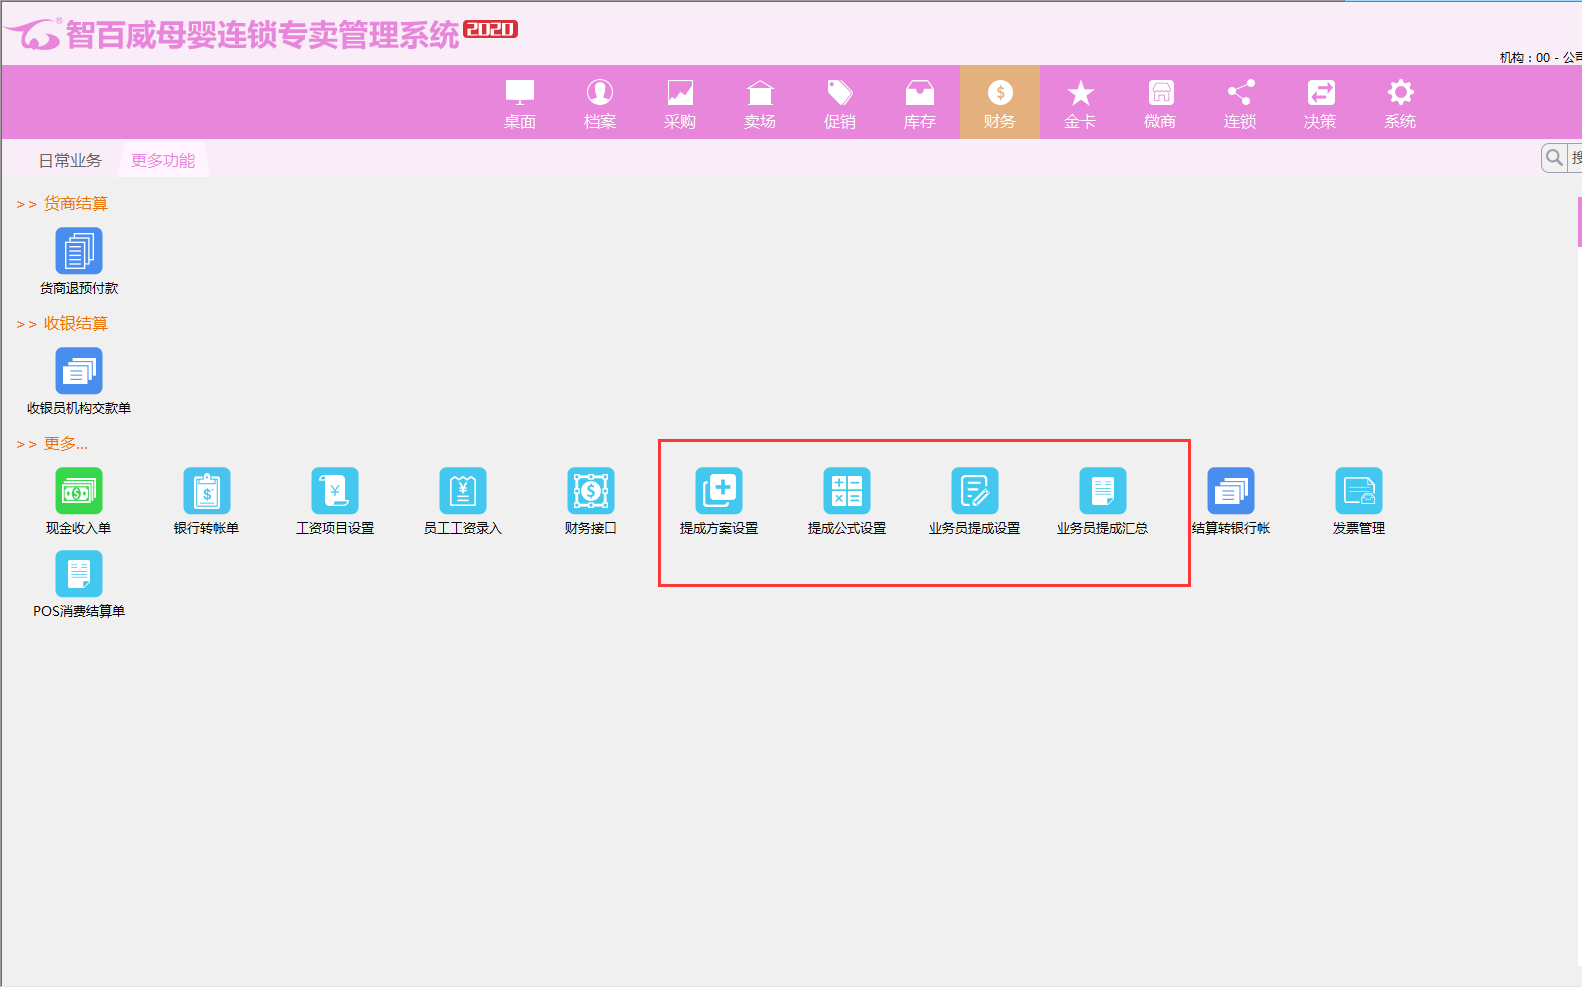The width and height of the screenshot is (1582, 987).
Task: Click the 现金收入单 green cash icon
Action: click(79, 491)
